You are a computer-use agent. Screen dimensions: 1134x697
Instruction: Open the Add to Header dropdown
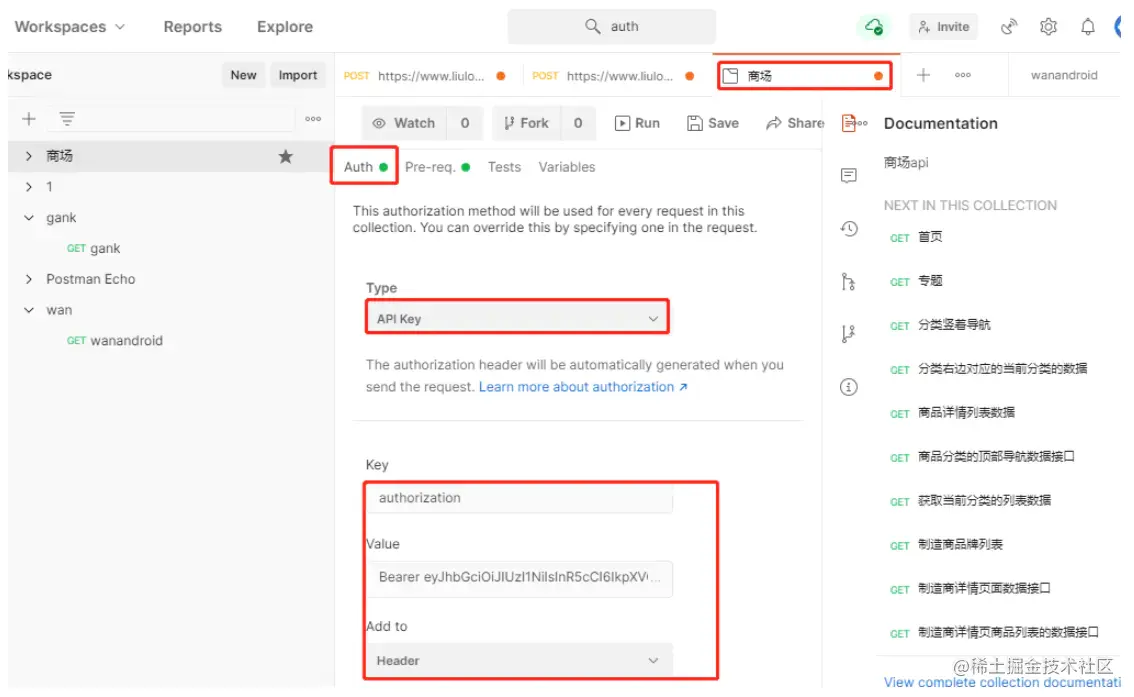click(519, 660)
